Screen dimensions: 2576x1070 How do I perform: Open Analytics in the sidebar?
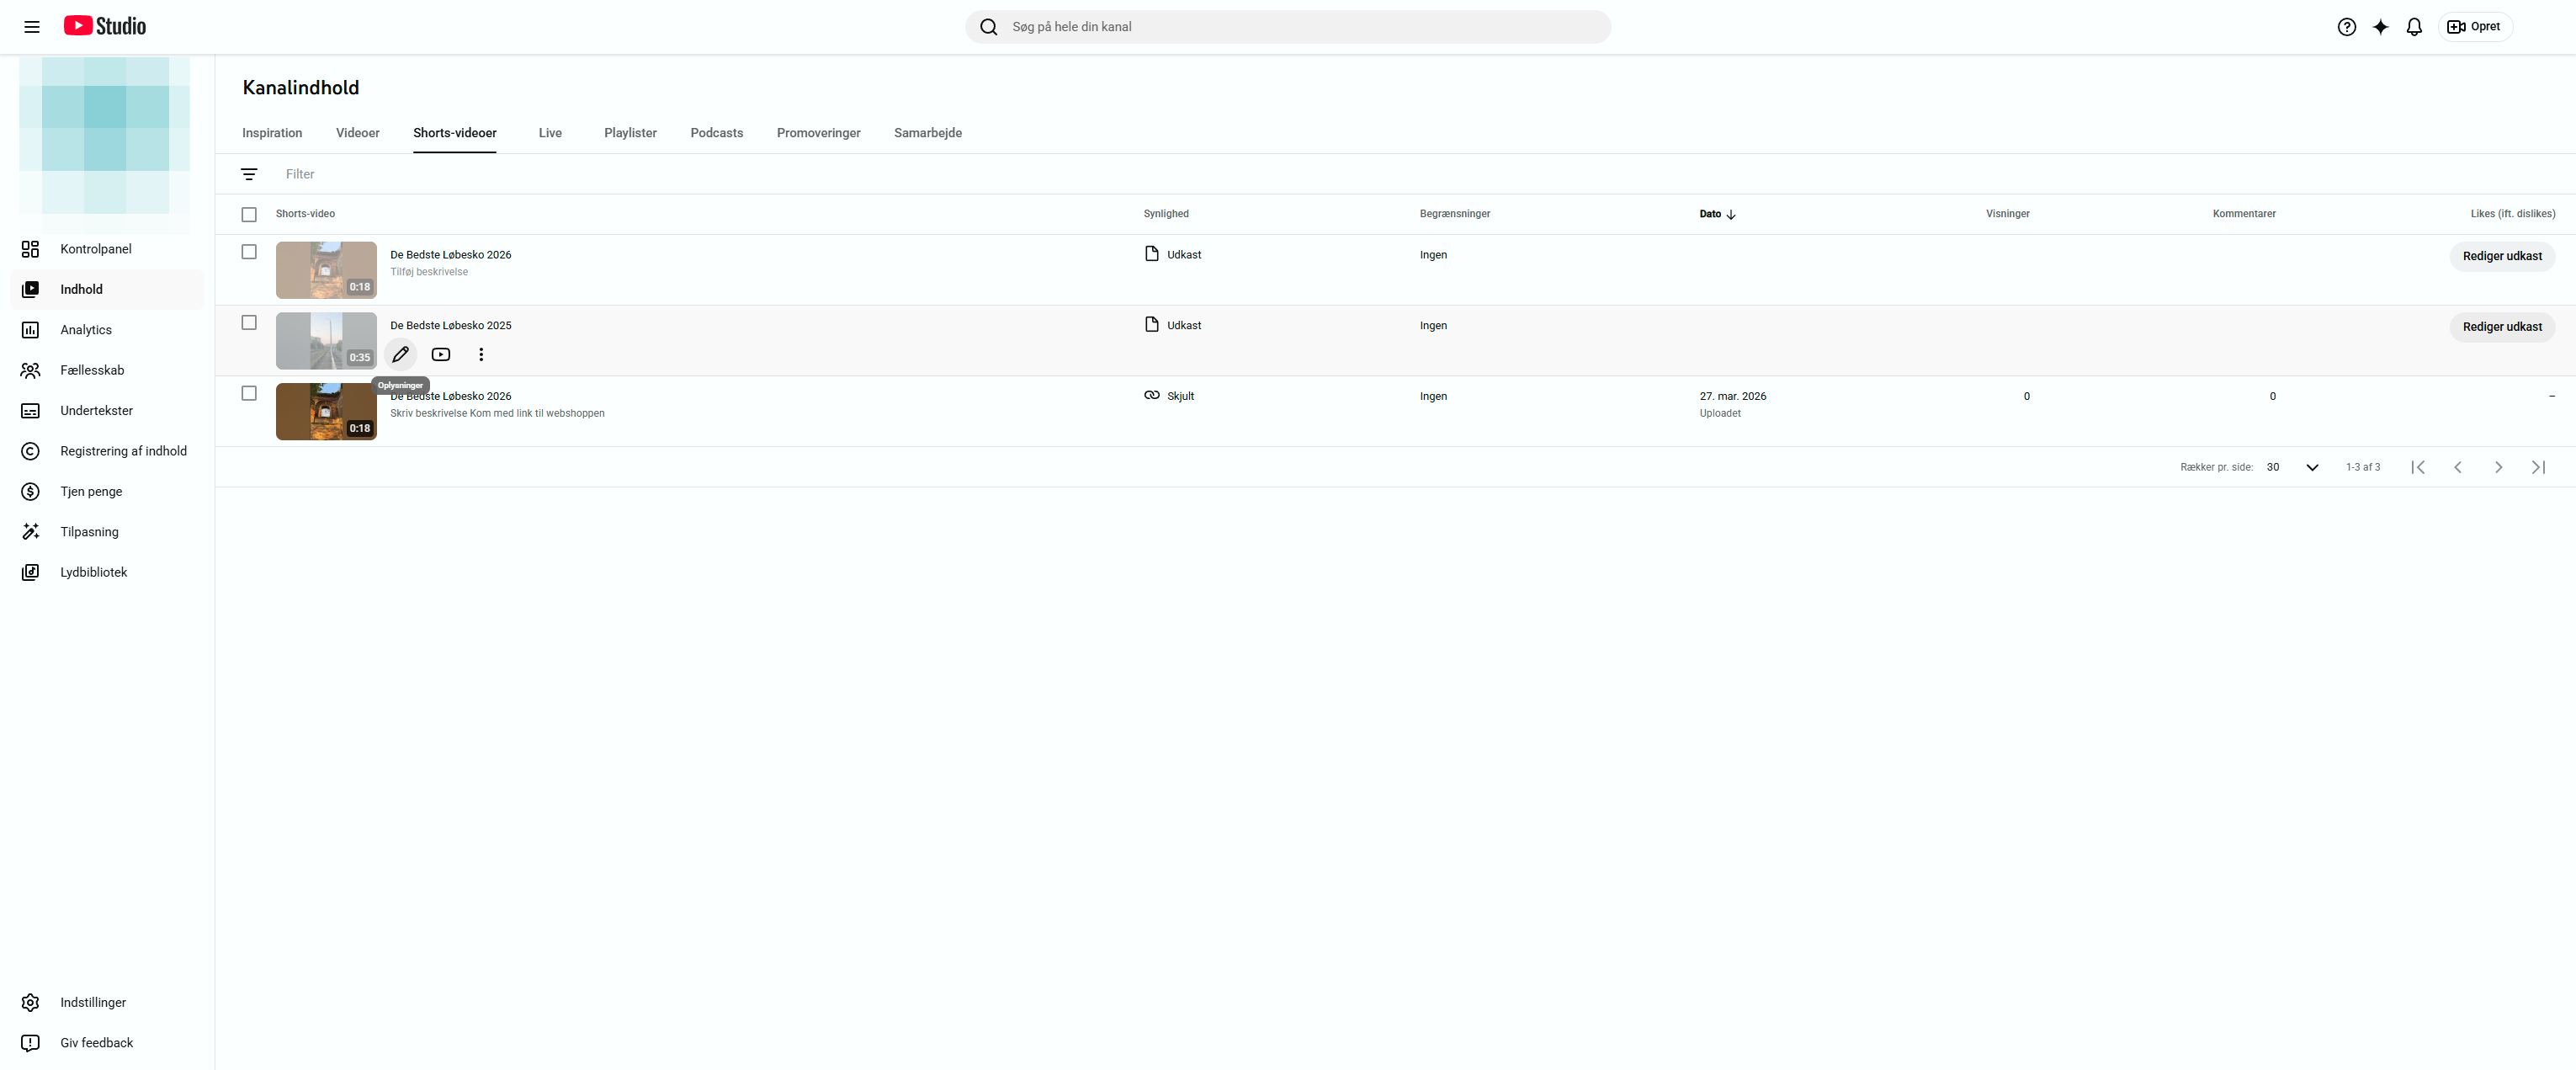pyautogui.click(x=107, y=330)
